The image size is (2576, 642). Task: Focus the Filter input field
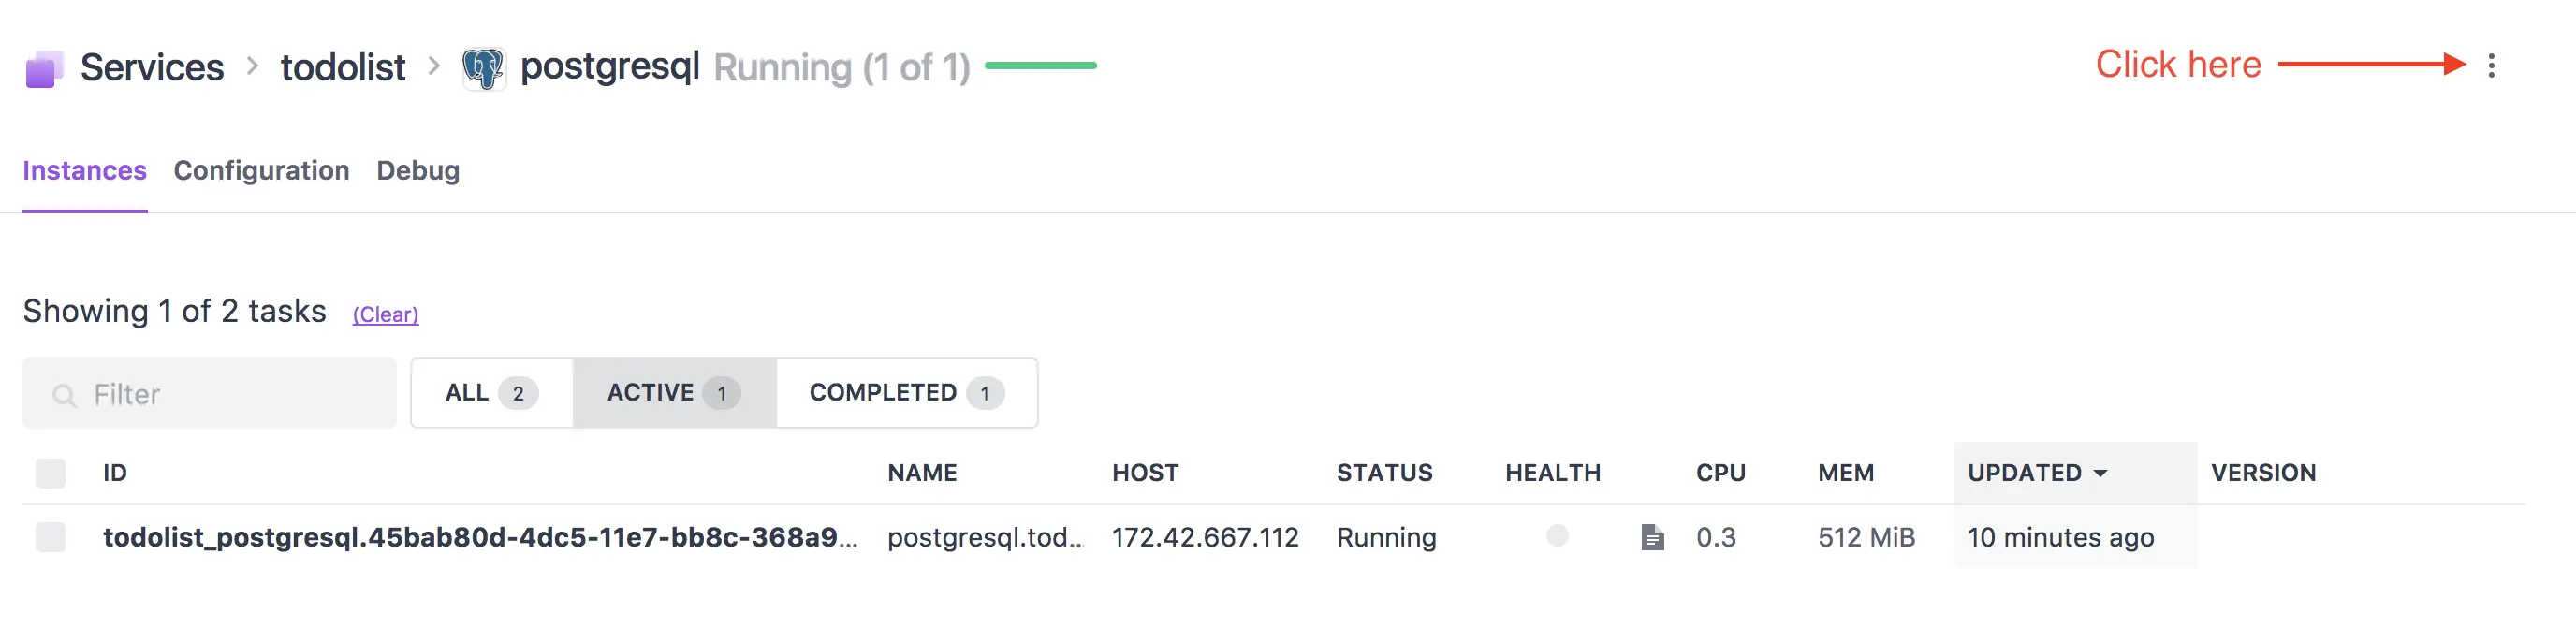click(210, 393)
